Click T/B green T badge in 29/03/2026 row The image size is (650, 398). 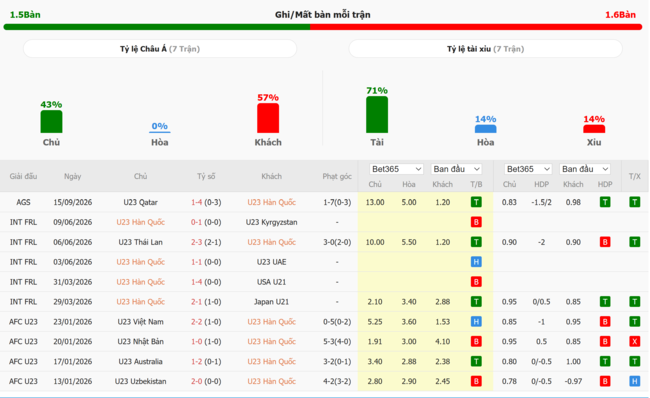click(476, 302)
